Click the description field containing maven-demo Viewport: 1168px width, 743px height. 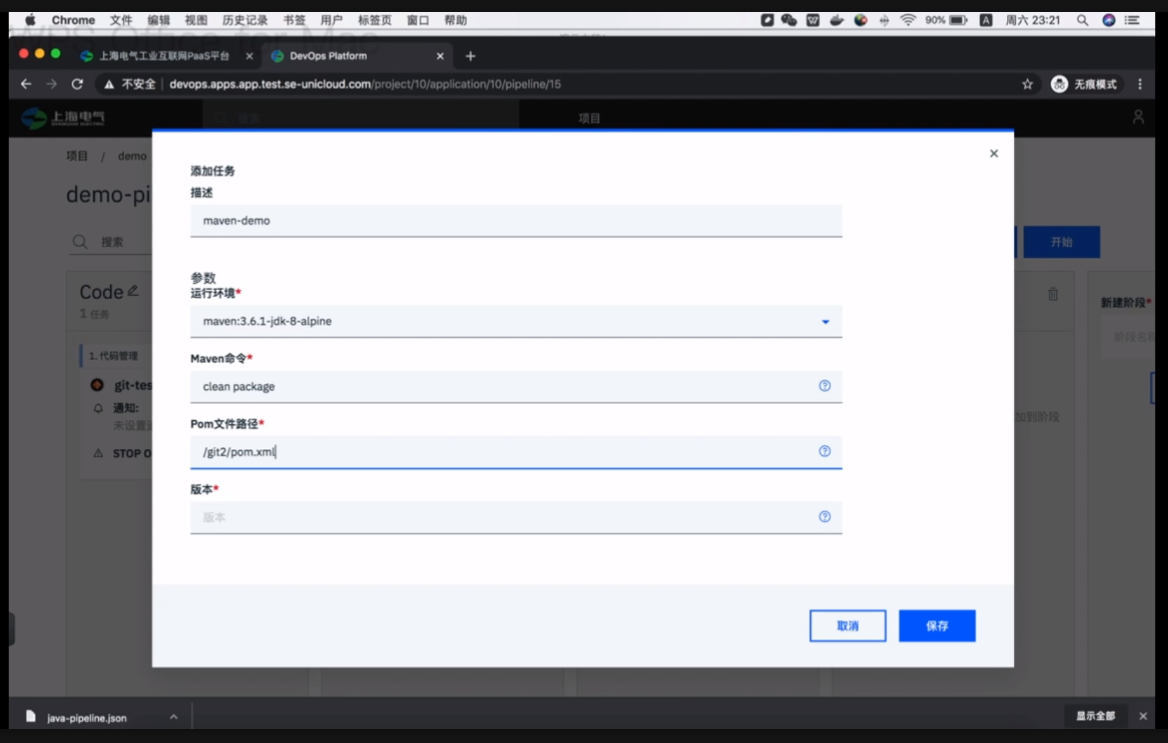(x=515, y=221)
